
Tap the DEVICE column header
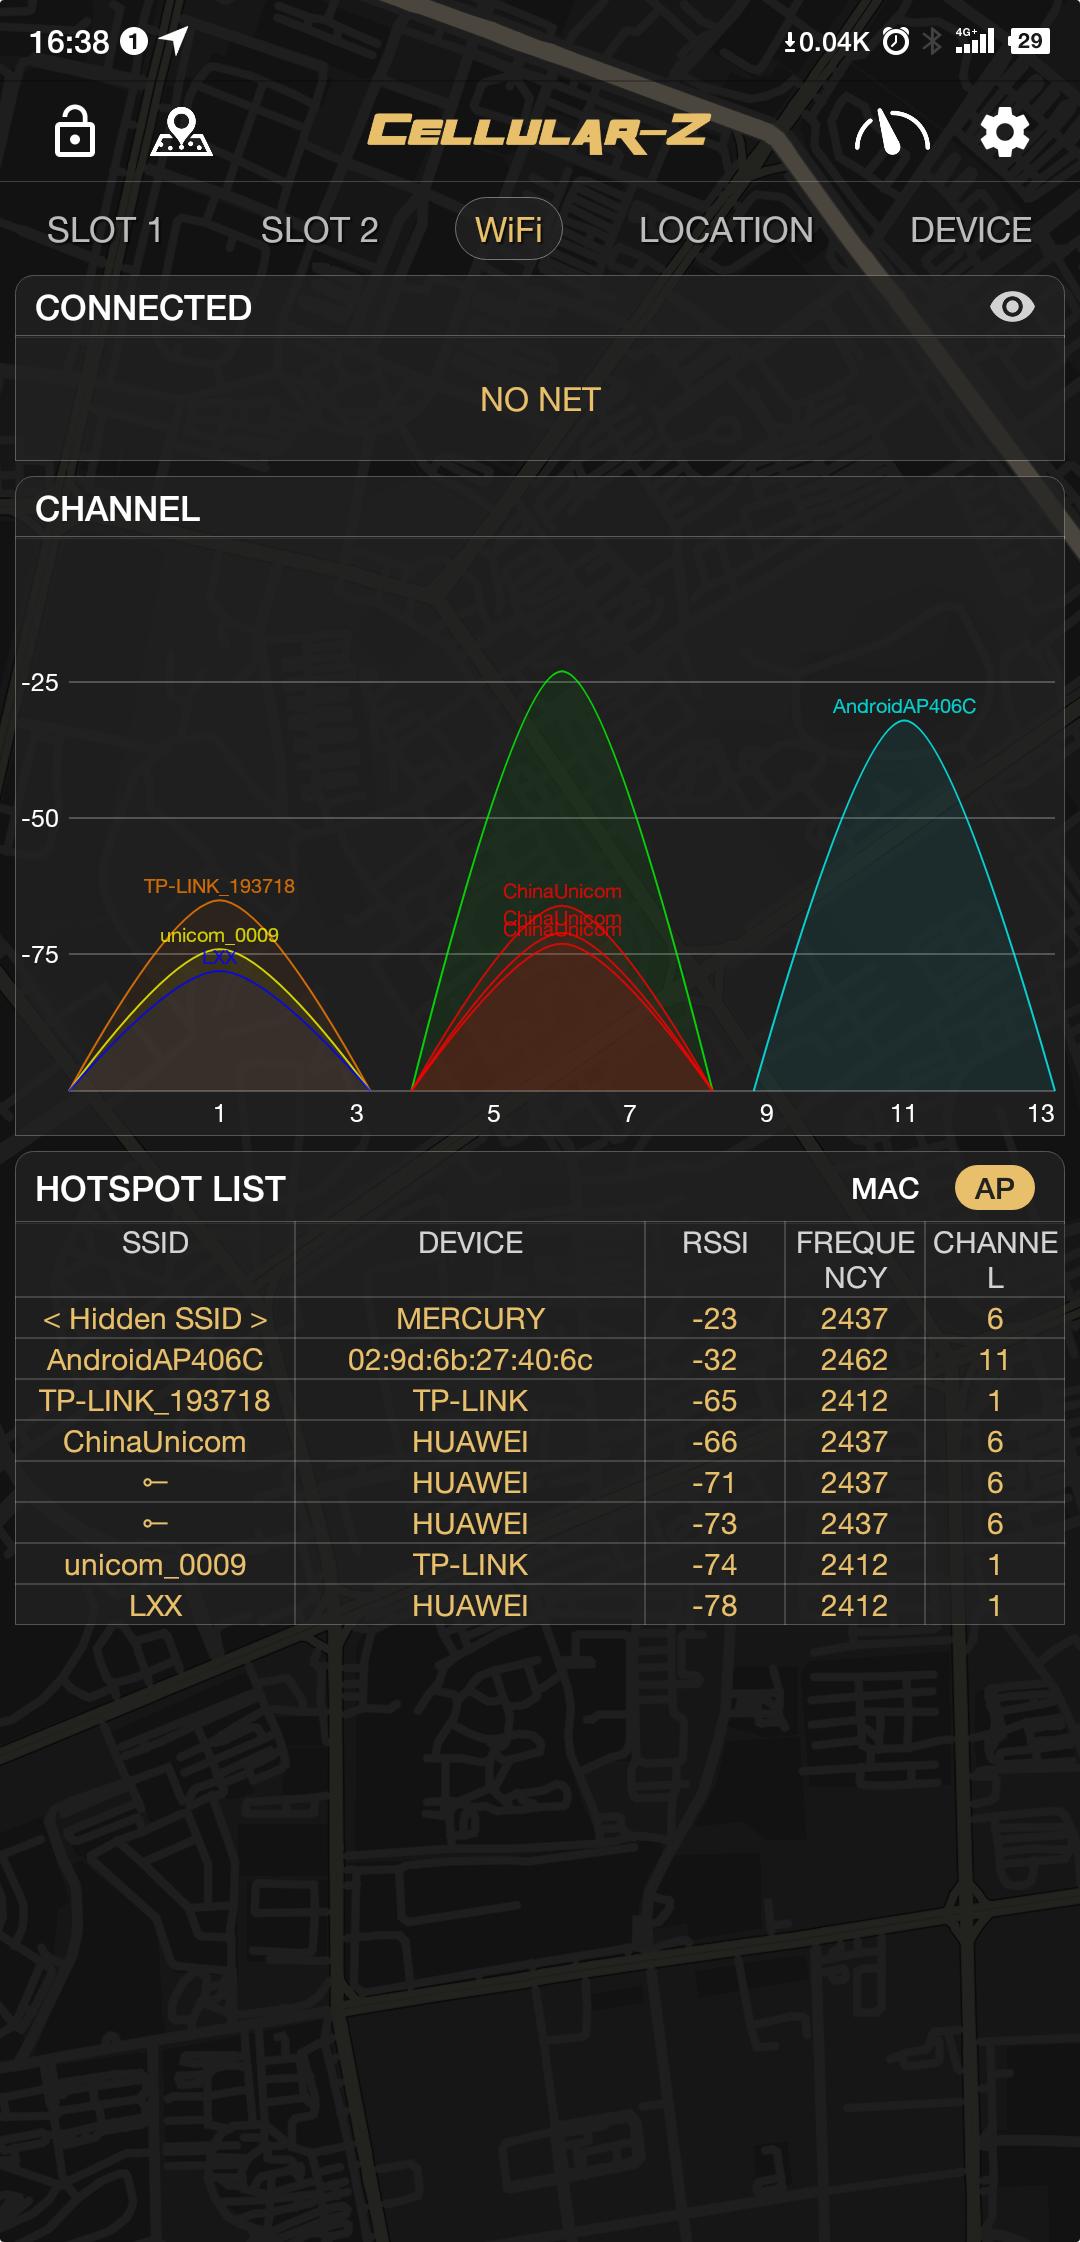pyautogui.click(x=470, y=1243)
